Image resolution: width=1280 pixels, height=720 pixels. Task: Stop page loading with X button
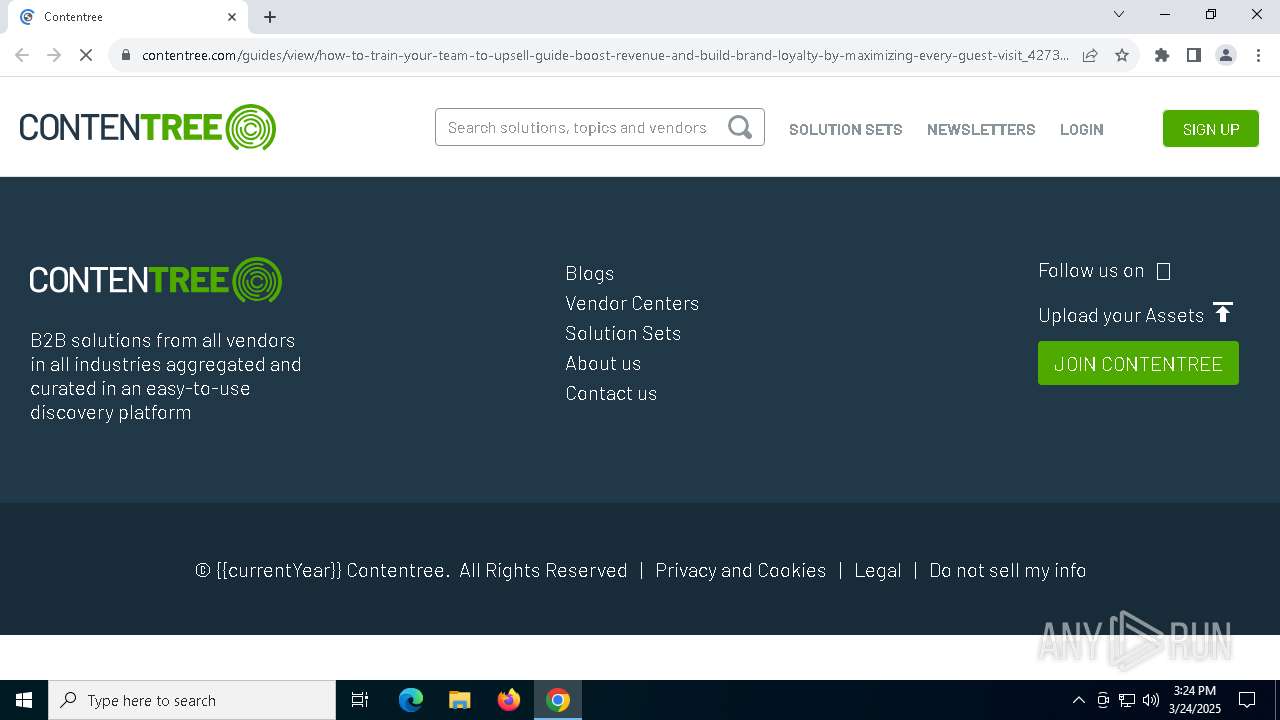(x=86, y=55)
